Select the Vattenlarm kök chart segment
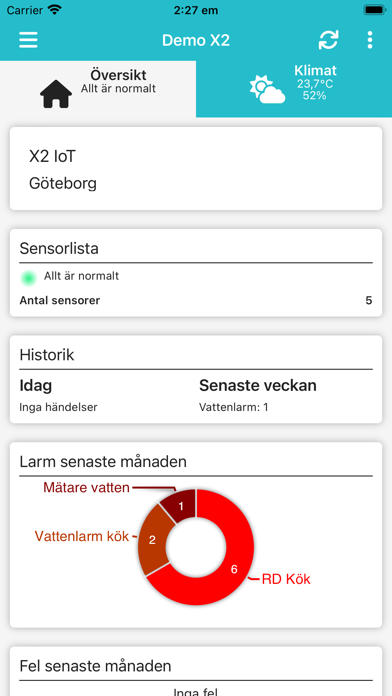This screenshot has height=696, width=392. [152, 540]
